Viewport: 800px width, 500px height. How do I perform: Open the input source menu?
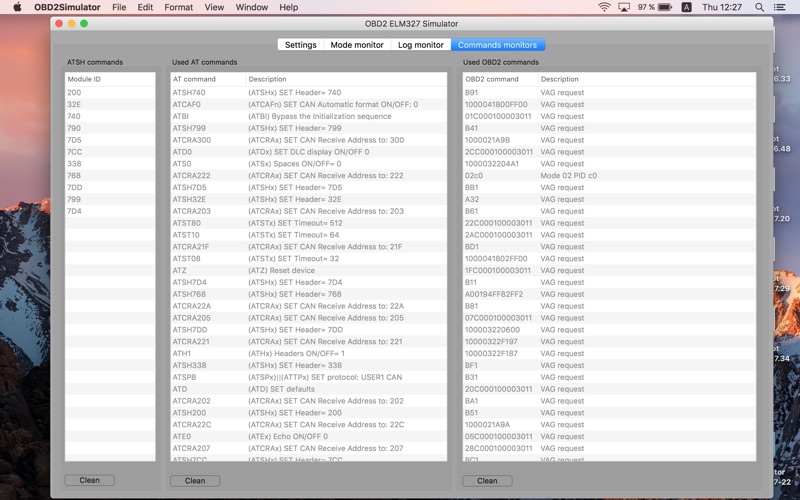point(687,7)
